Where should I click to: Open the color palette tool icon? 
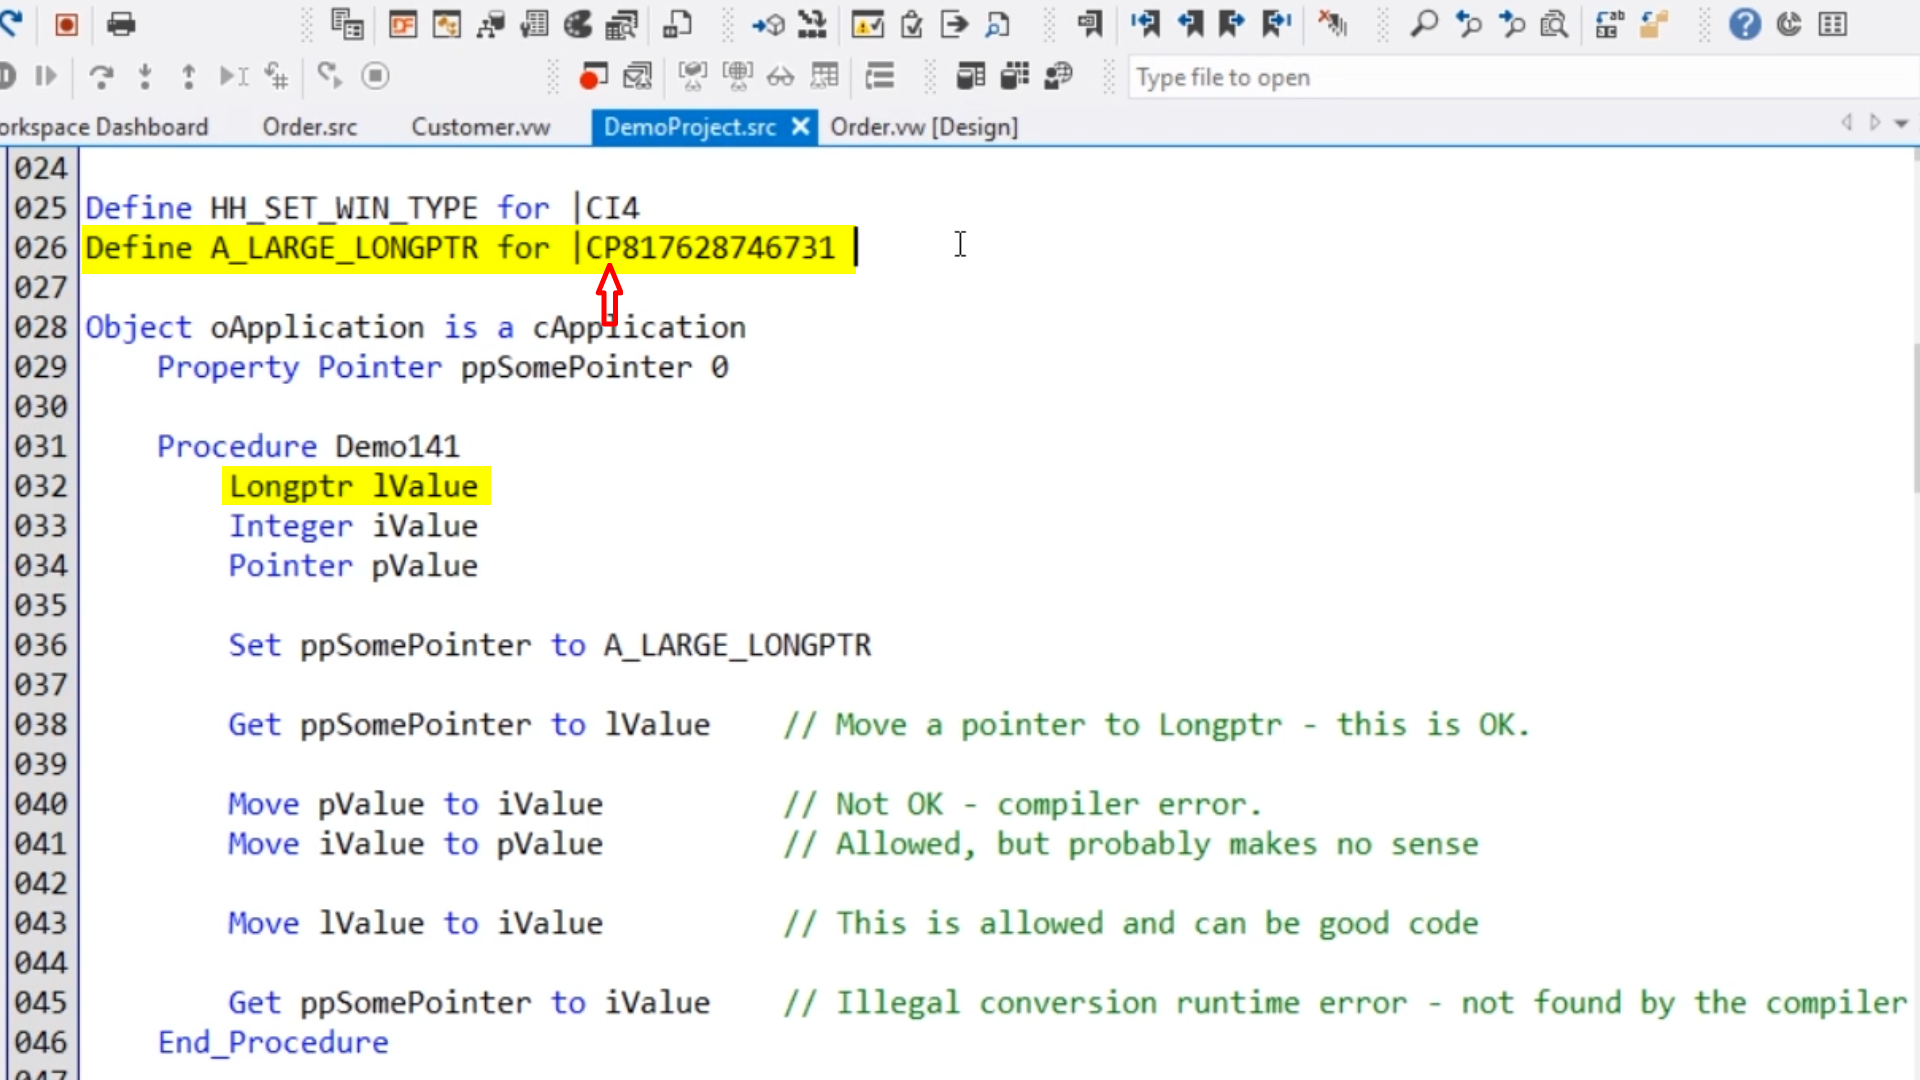(578, 24)
